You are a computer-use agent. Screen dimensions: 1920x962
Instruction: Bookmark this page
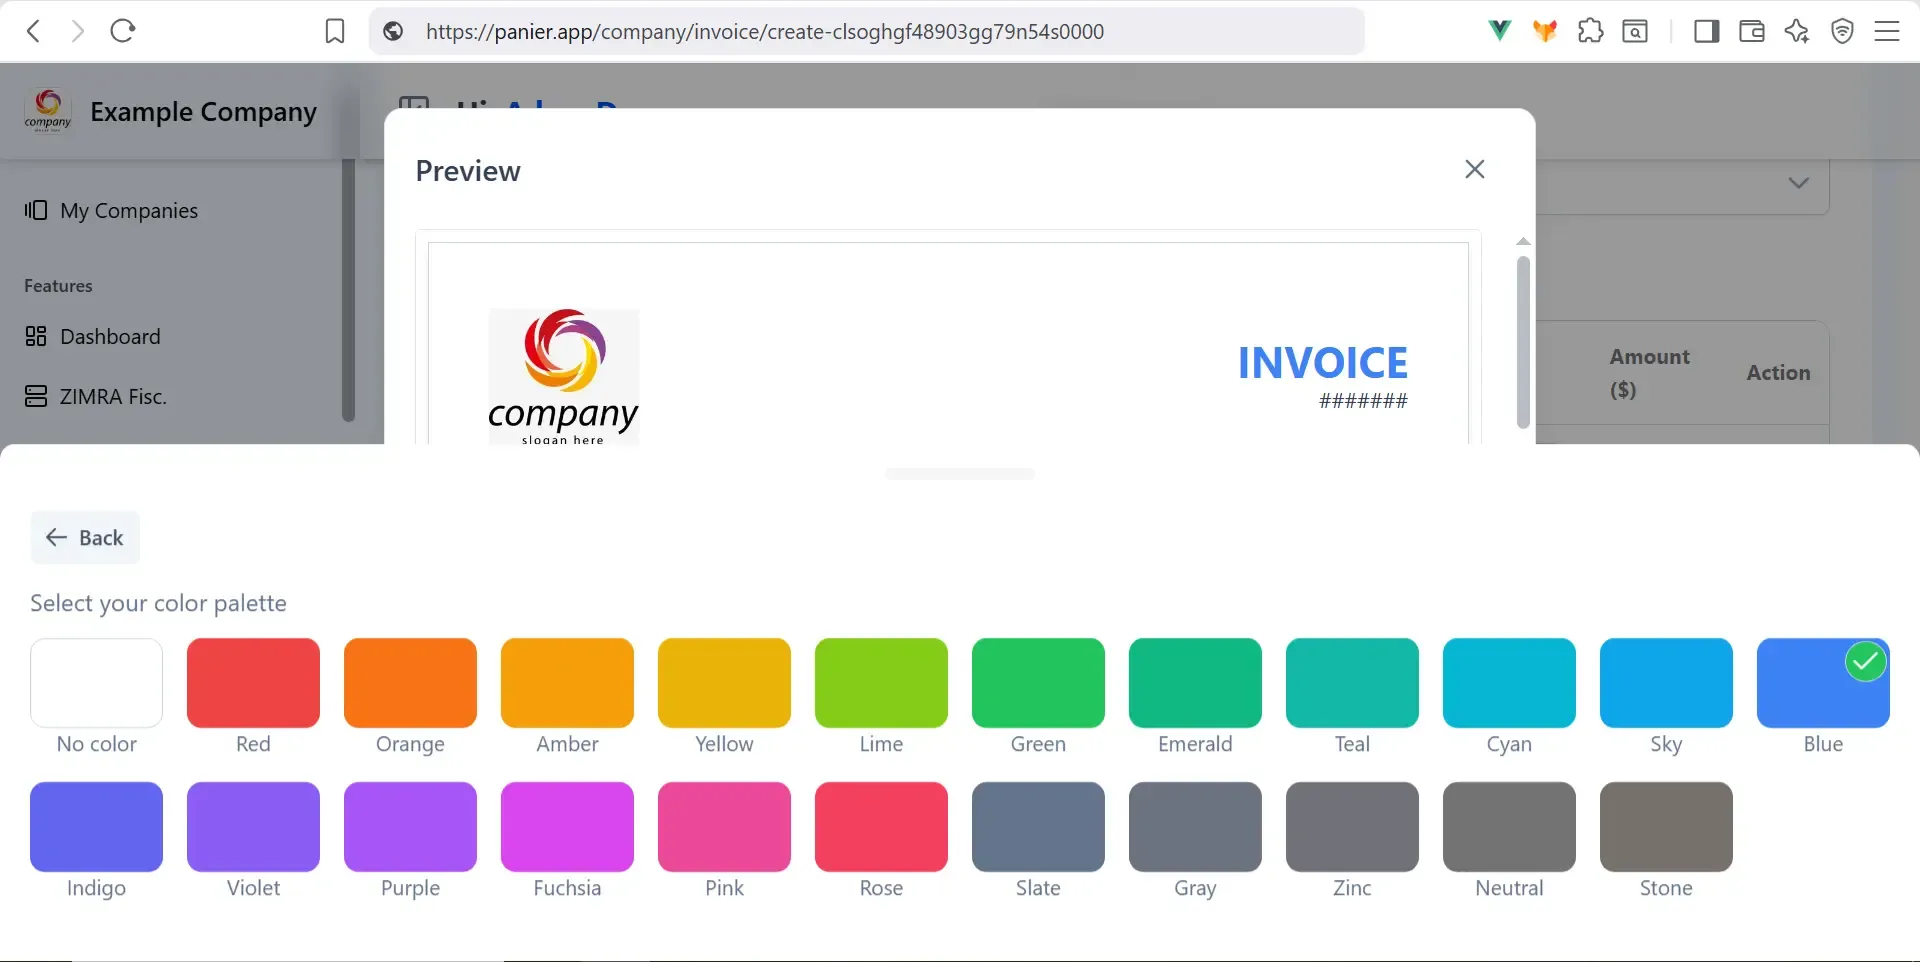335,32
